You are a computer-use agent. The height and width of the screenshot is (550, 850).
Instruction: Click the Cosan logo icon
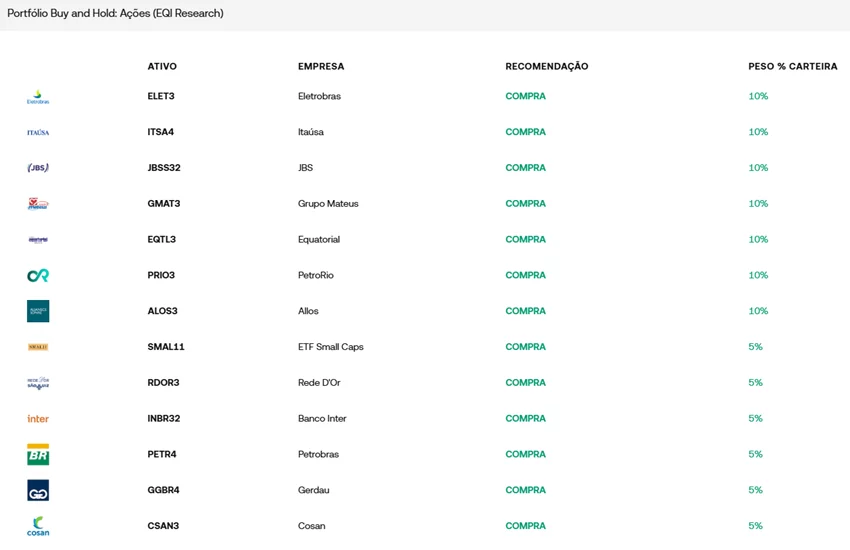pyautogui.click(x=38, y=526)
